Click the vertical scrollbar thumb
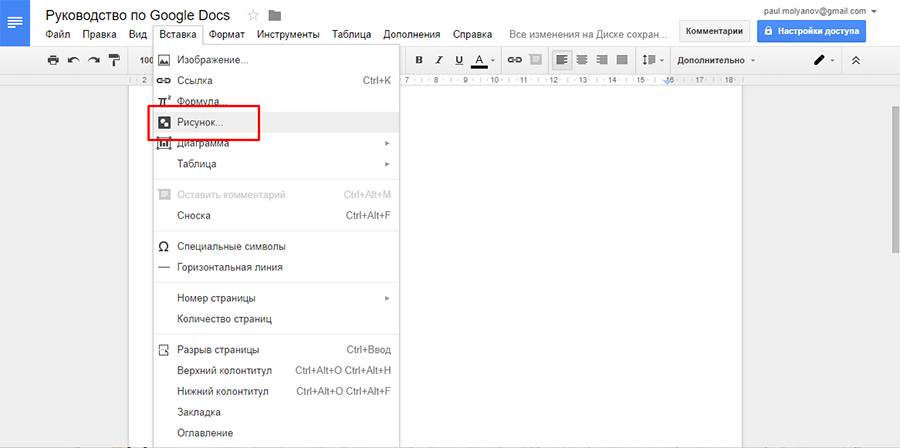900x448 pixels. [x=895, y=179]
